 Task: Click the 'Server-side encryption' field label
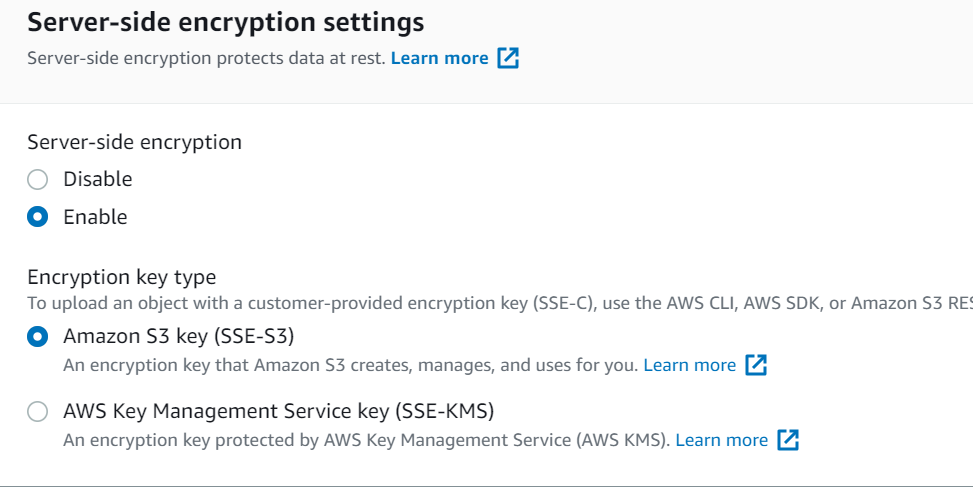[x=135, y=142]
